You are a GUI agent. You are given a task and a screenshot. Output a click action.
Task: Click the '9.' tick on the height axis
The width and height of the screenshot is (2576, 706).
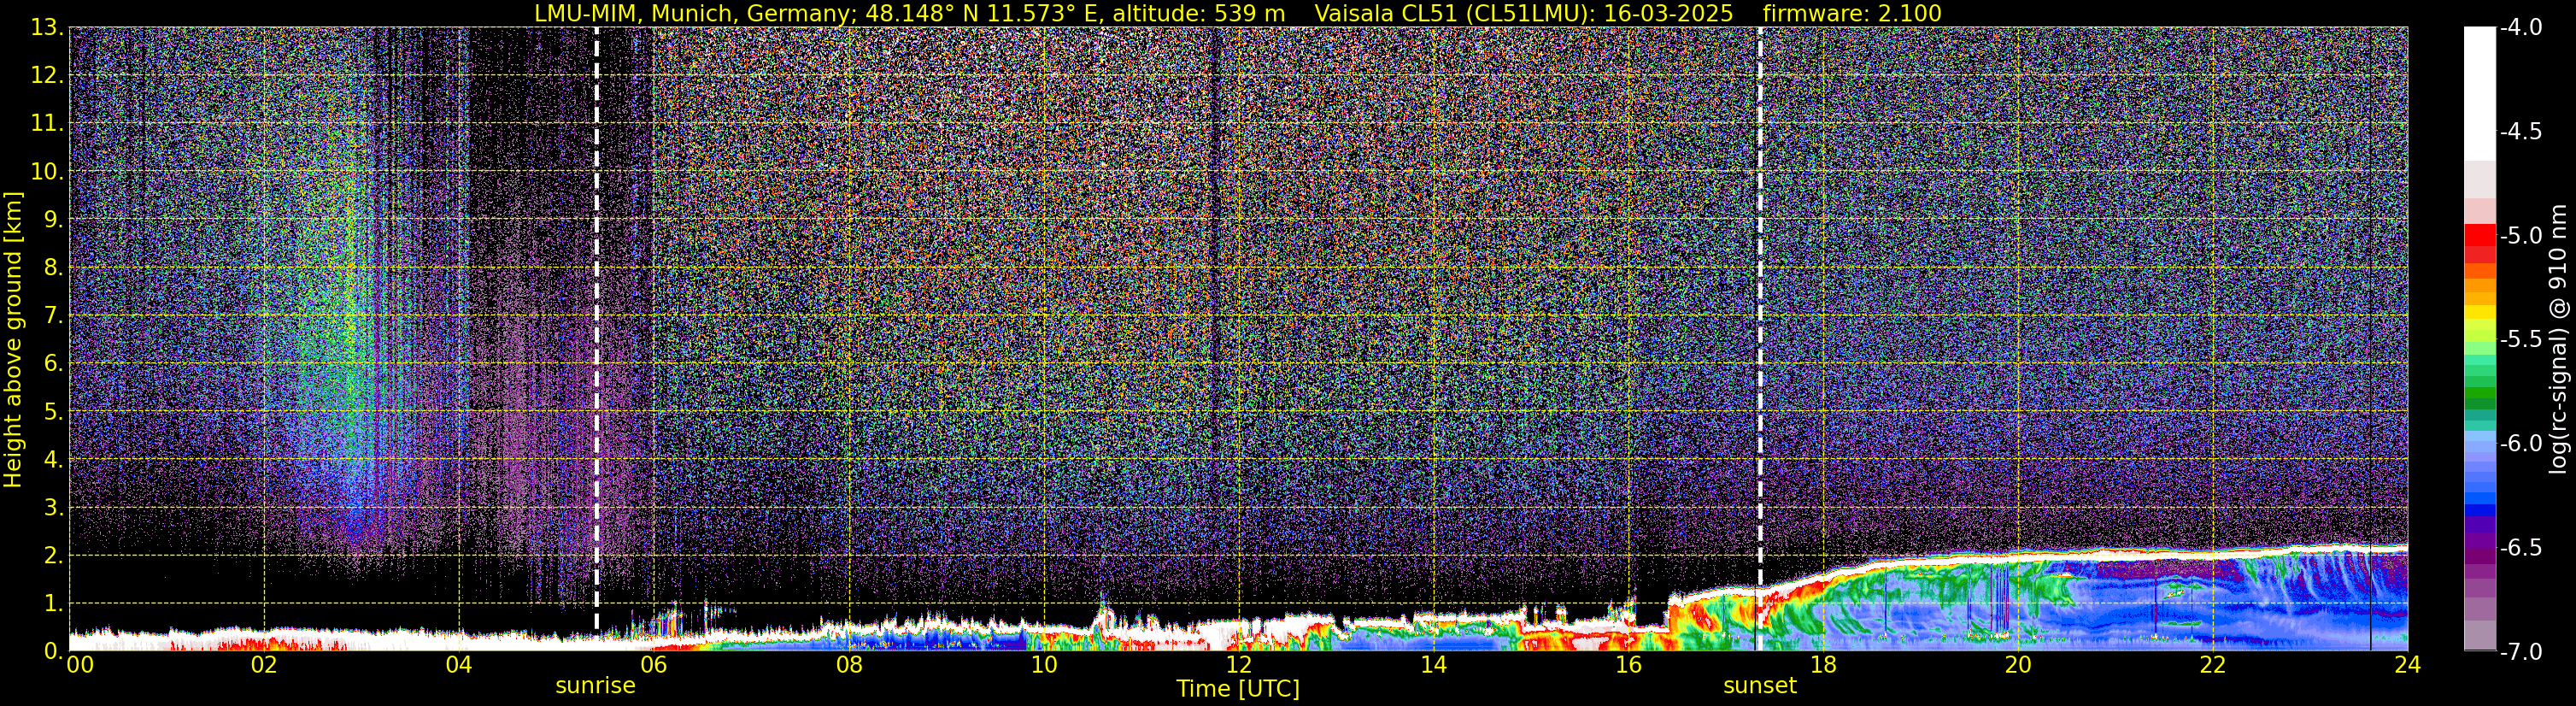point(53,220)
